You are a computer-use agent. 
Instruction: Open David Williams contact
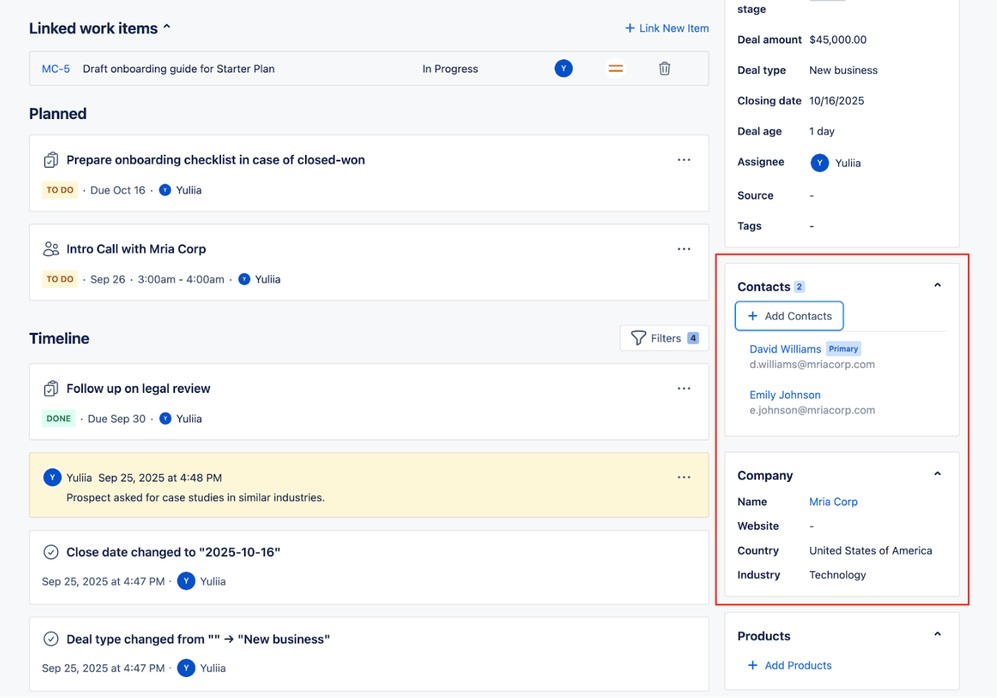coord(785,349)
